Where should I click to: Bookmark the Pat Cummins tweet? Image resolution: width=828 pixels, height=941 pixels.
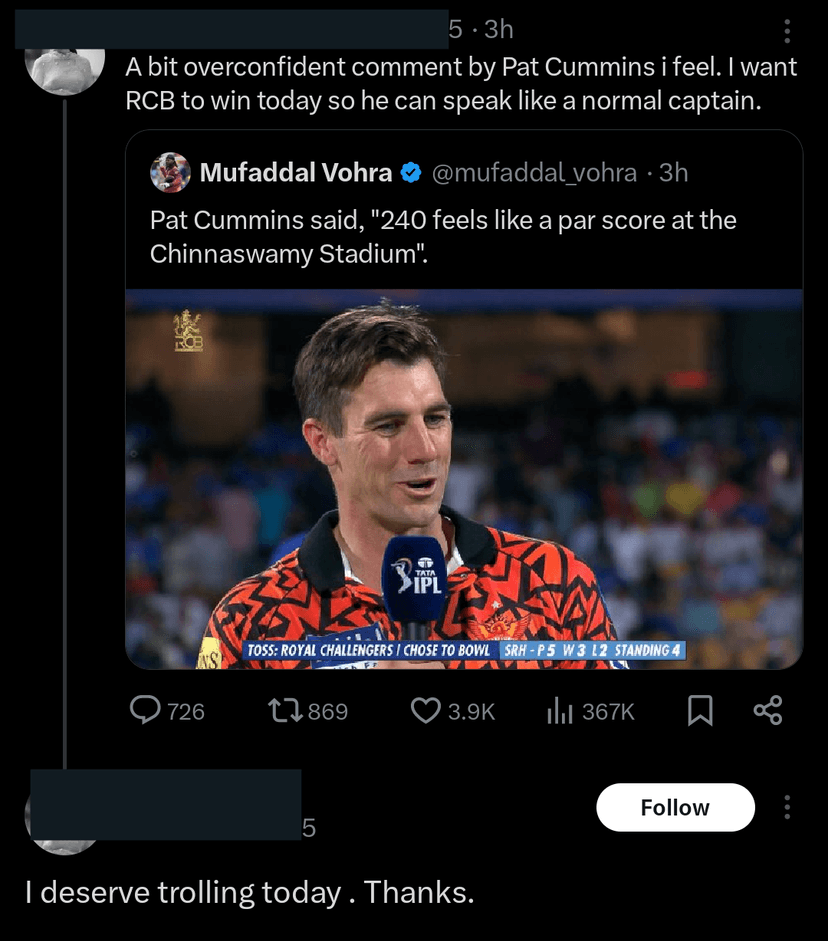click(x=701, y=711)
